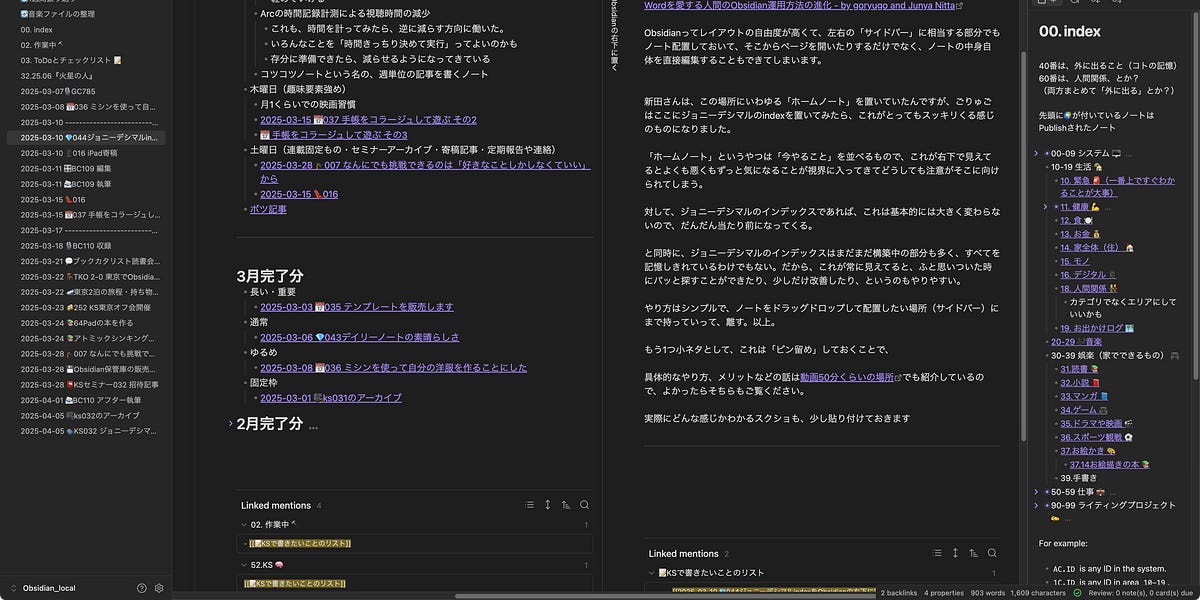Expand the 11. 健康 list item
Viewport: 1200px width, 600px height.
tap(1045, 207)
